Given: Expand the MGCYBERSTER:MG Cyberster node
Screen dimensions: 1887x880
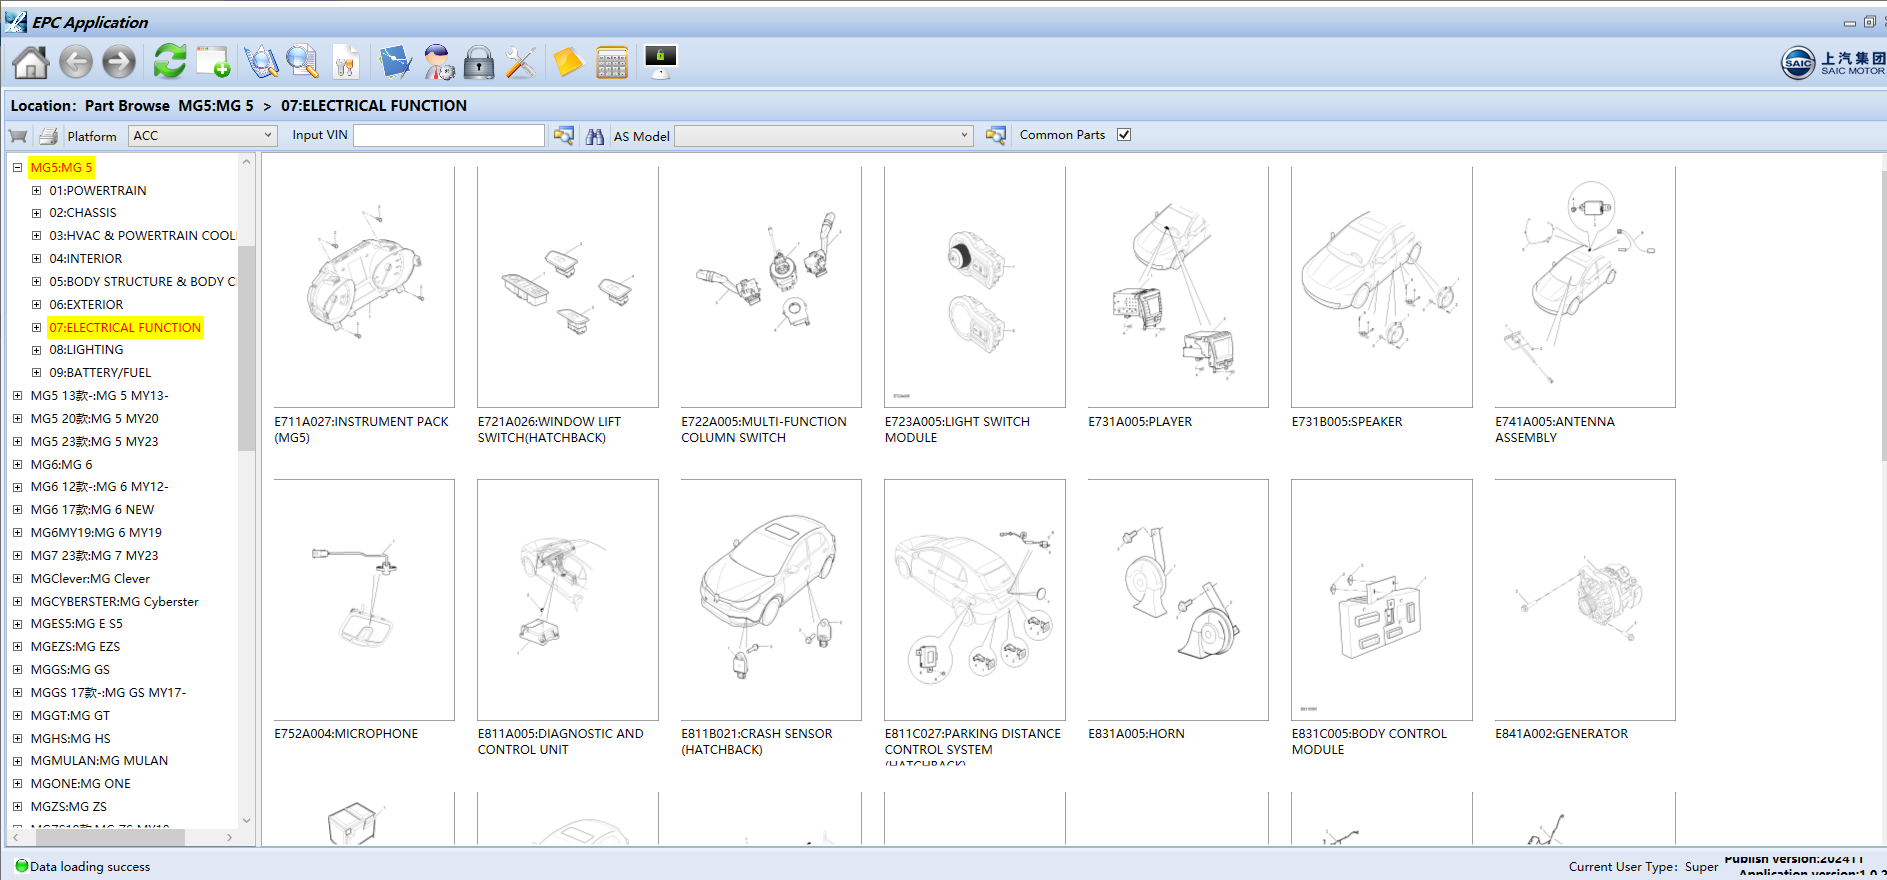Looking at the screenshot, I should (x=17, y=601).
